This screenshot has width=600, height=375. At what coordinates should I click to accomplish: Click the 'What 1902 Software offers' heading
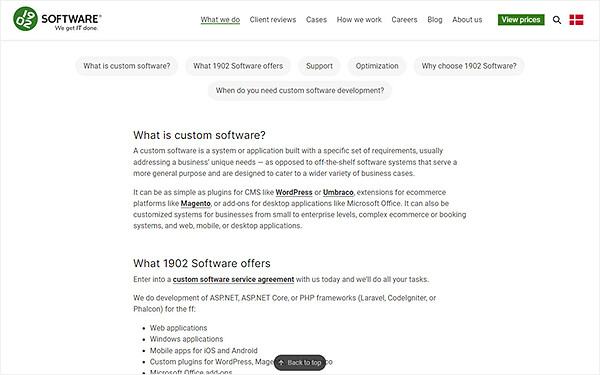pos(202,263)
